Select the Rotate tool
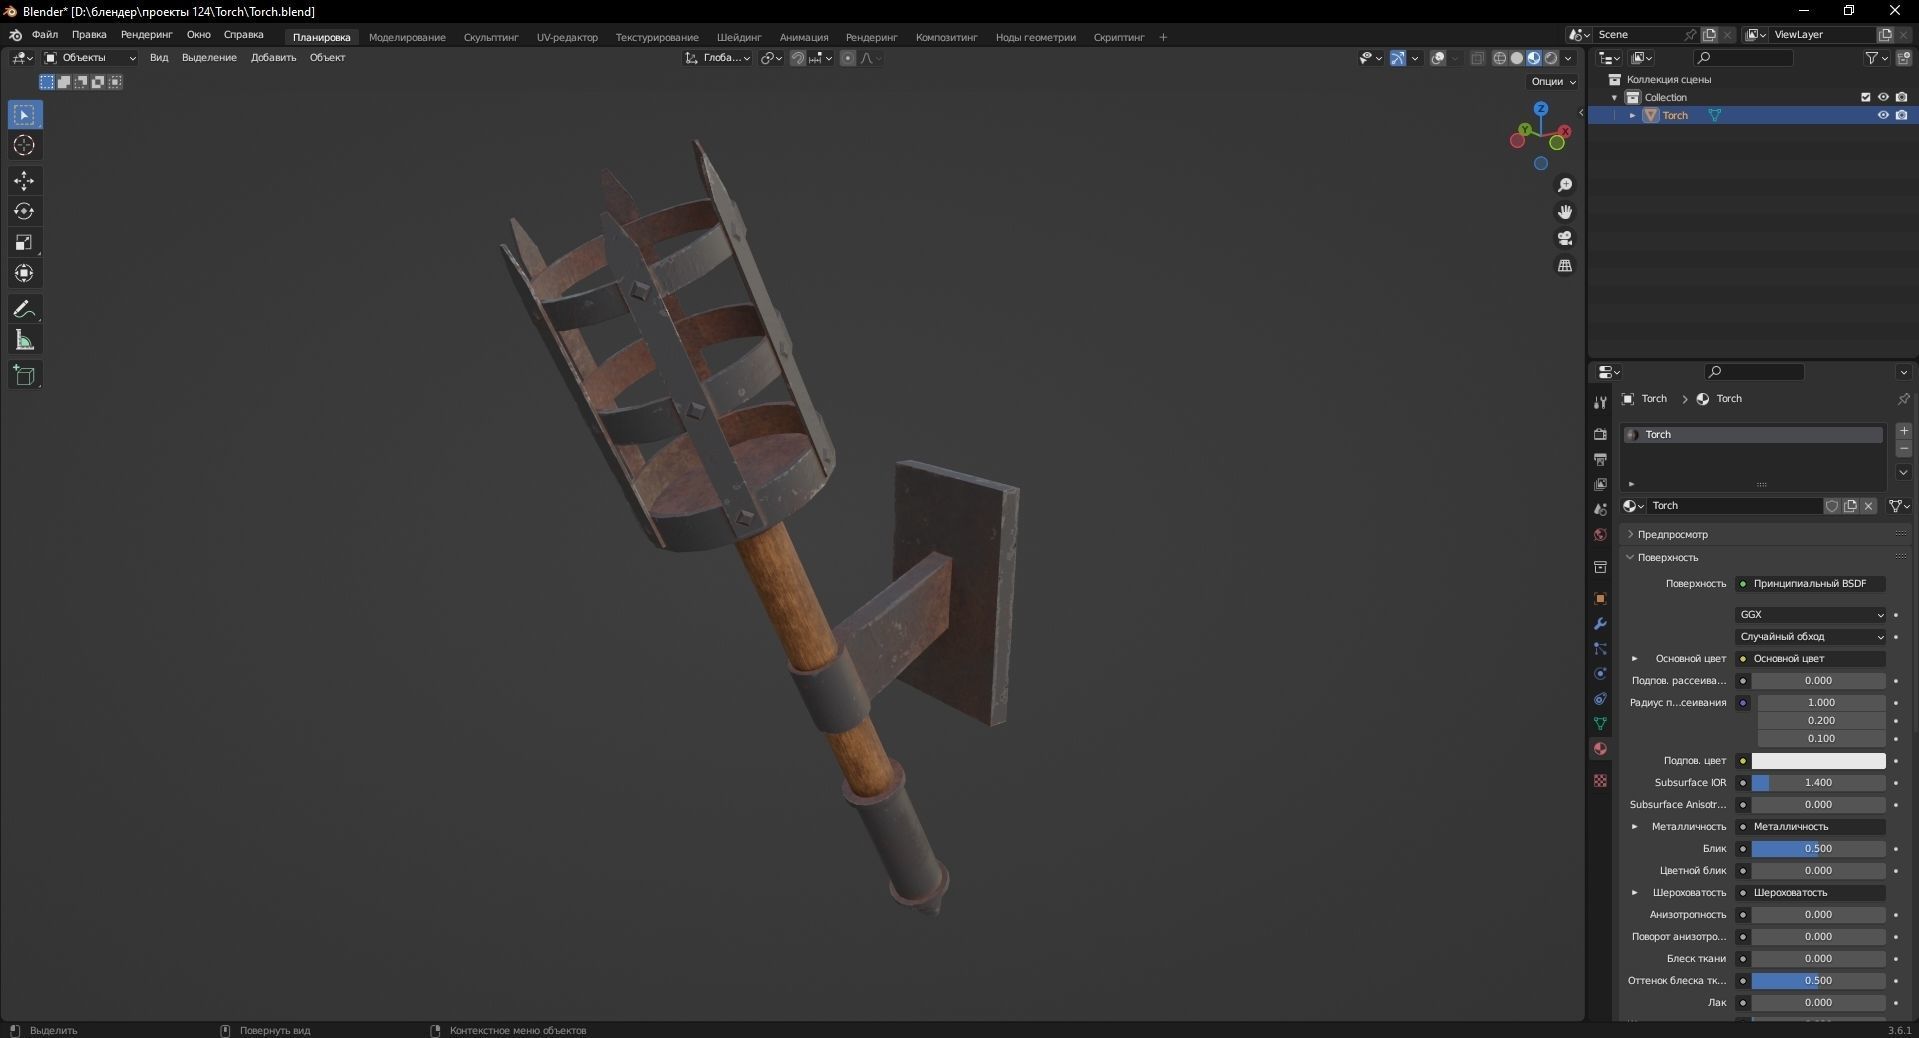 [x=24, y=211]
